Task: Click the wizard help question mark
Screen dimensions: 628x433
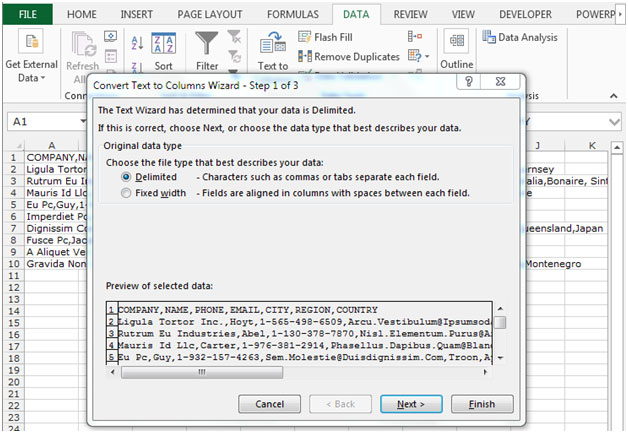Action: click(468, 82)
